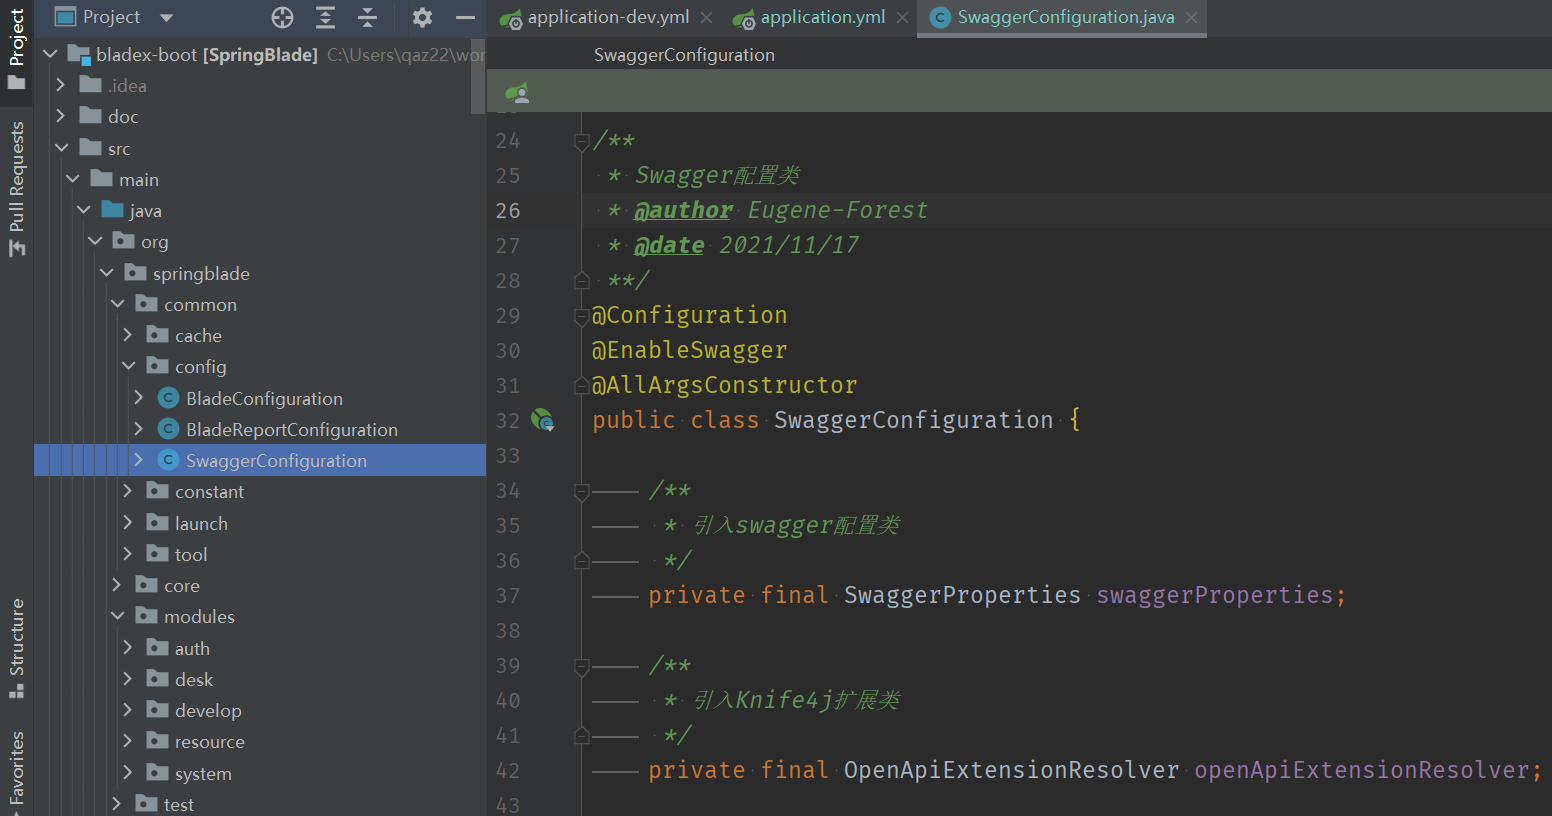Select BladeReportConfiguration class in tree
Screen dimensions: 1552x816
(x=291, y=429)
